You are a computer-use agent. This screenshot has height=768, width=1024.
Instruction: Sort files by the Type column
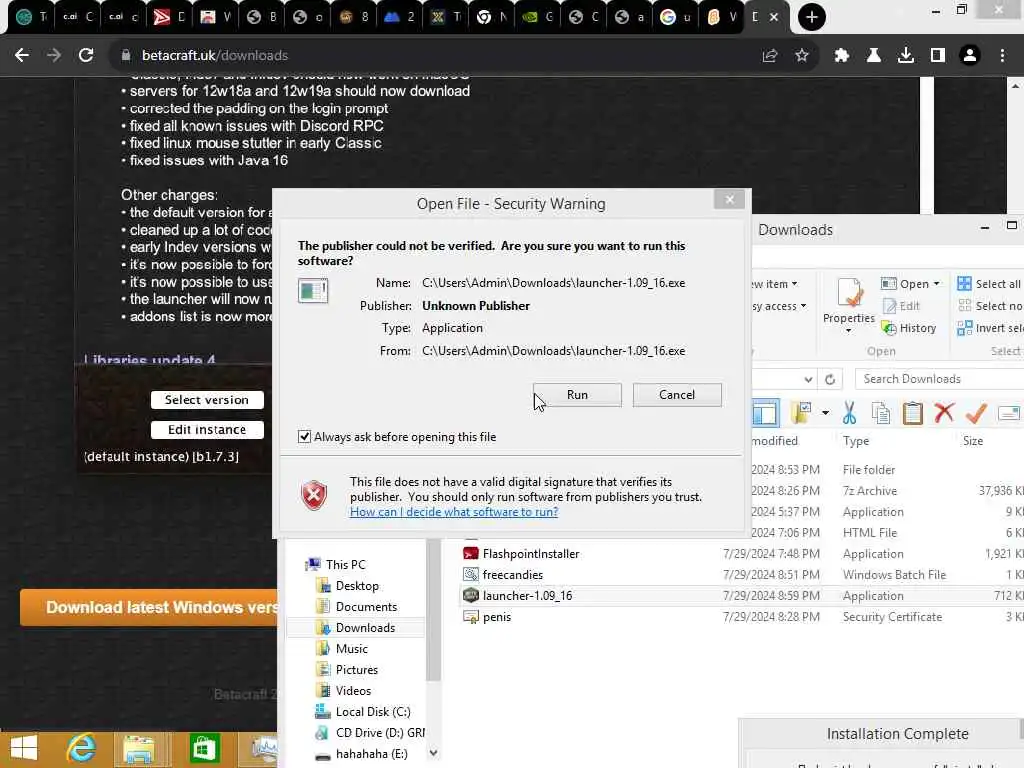point(856,441)
